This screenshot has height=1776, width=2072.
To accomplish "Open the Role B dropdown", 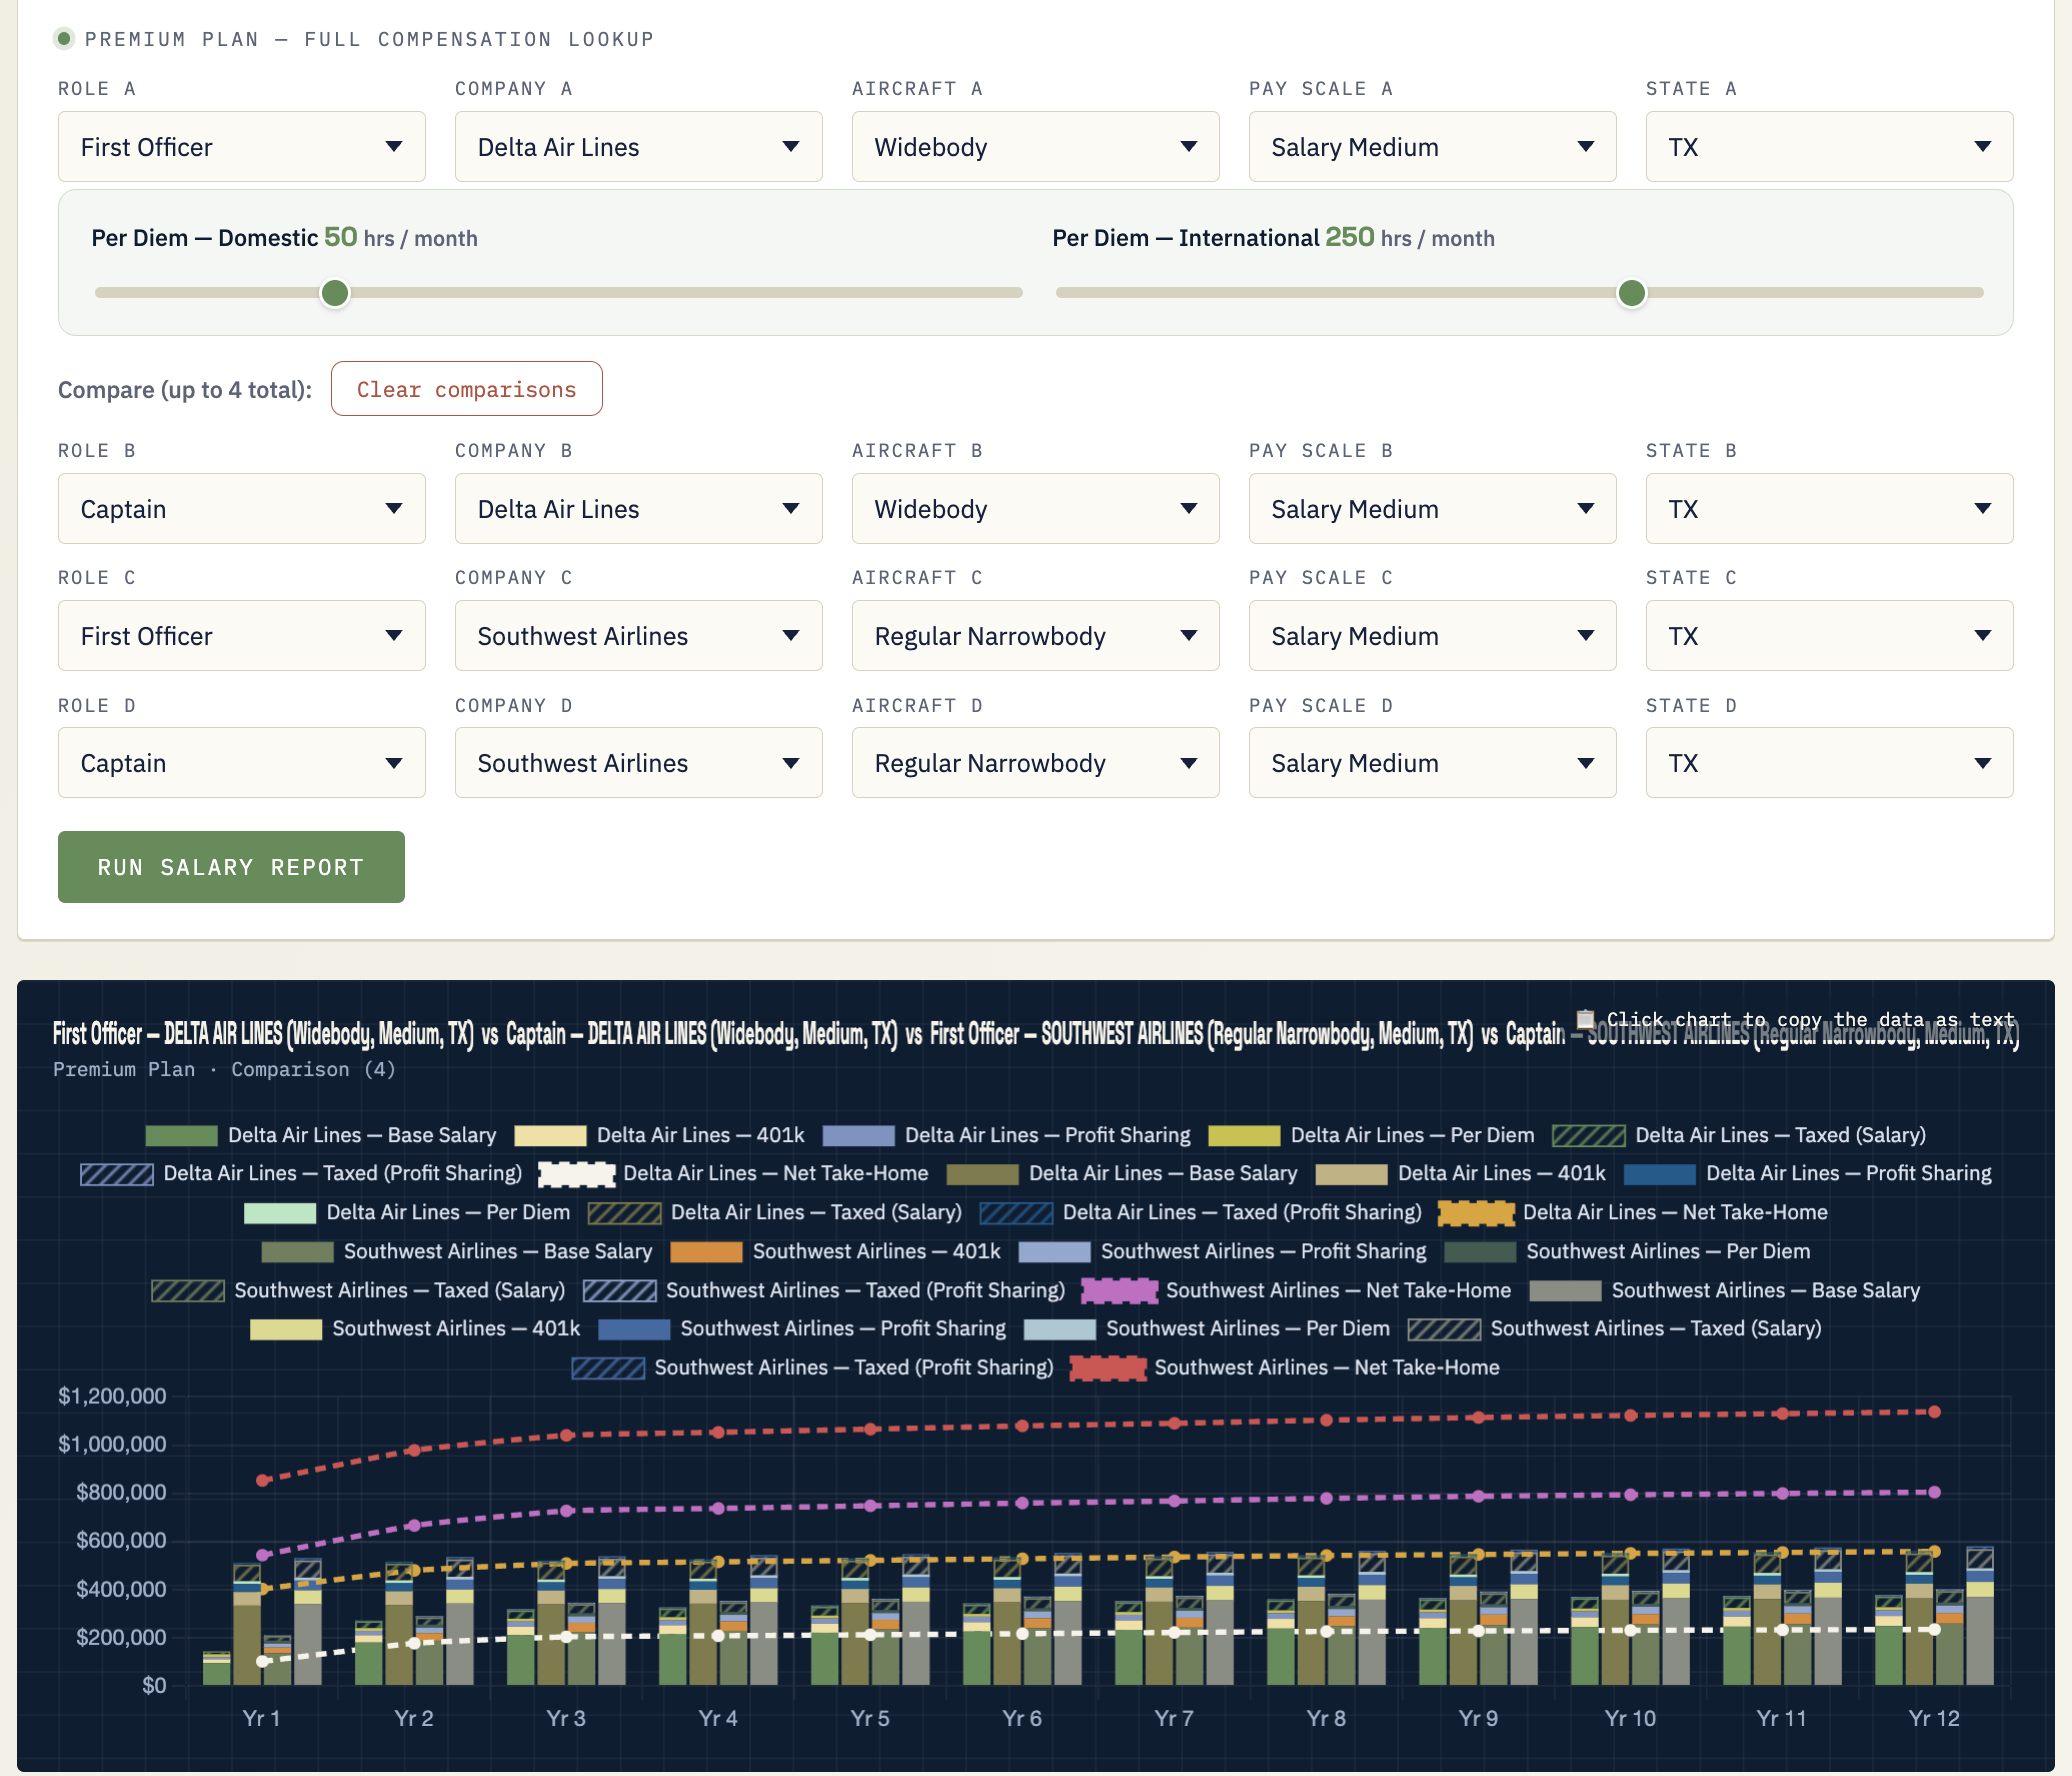I will [242, 509].
